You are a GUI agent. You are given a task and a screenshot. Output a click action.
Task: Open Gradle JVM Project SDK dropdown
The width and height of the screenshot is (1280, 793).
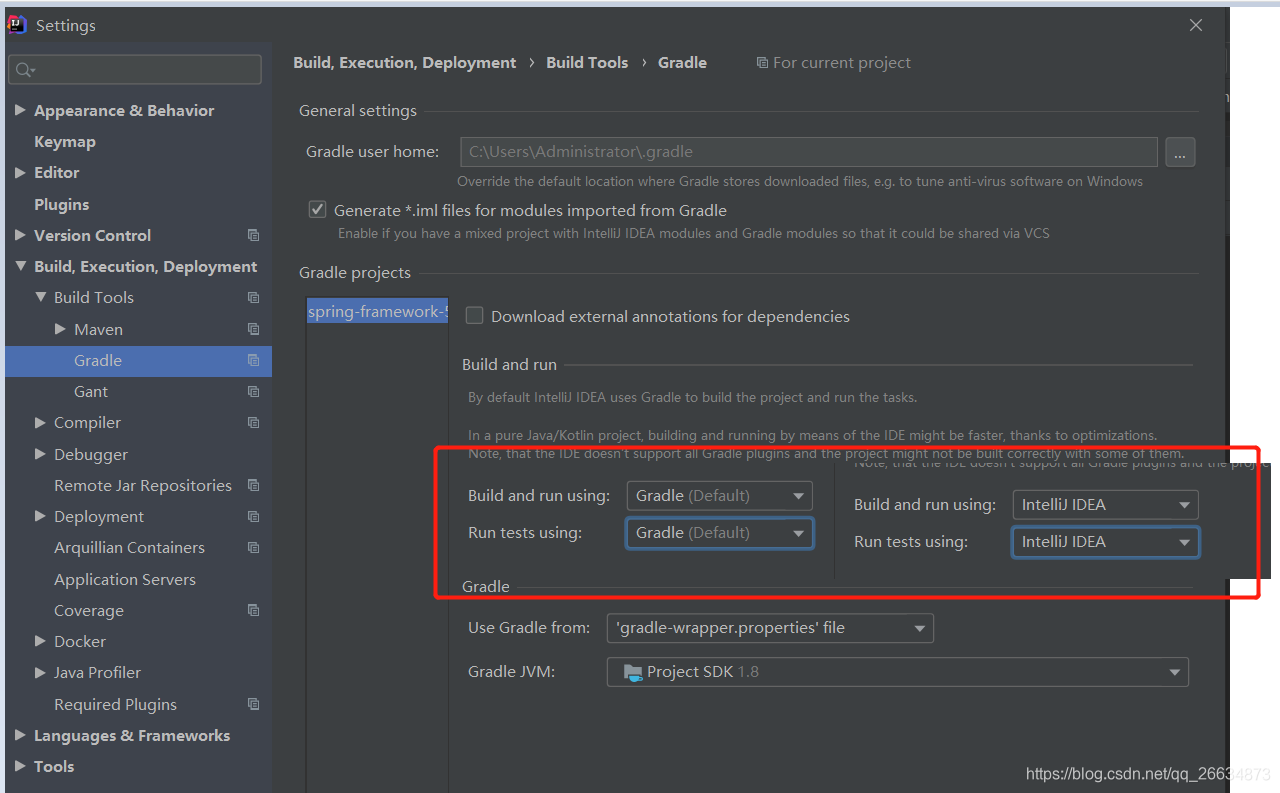[897, 672]
